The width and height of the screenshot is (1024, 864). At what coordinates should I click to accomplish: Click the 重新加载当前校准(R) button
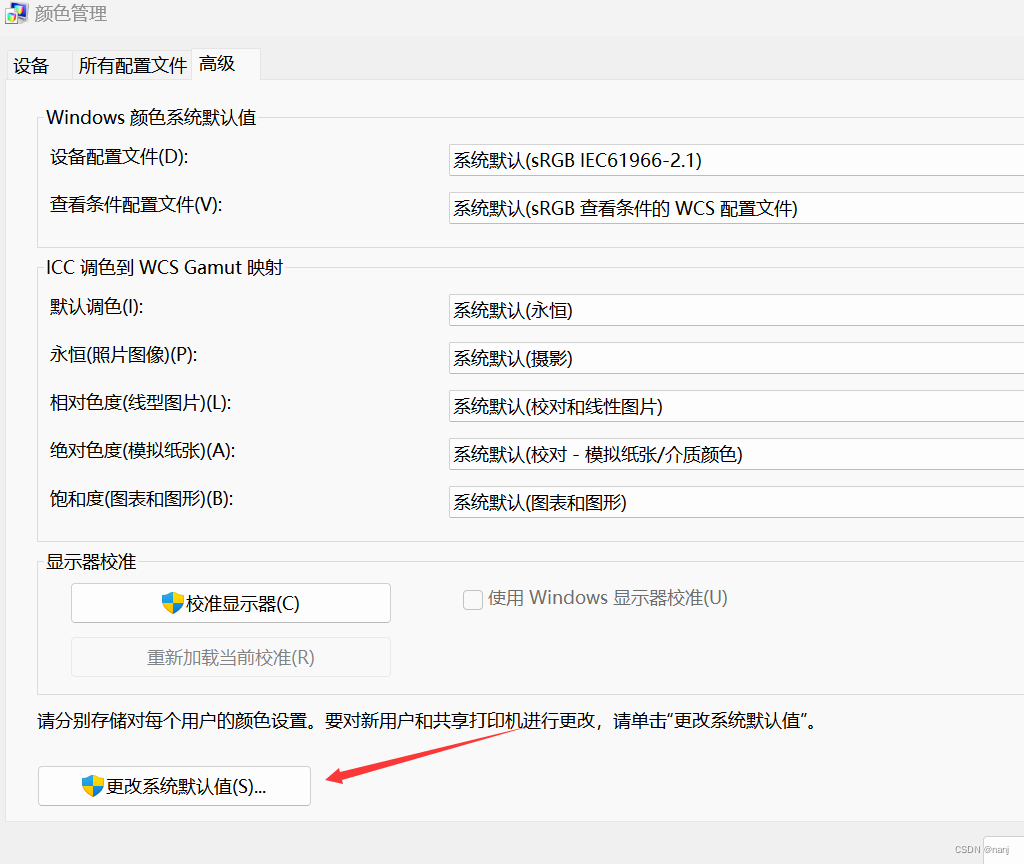click(x=231, y=657)
